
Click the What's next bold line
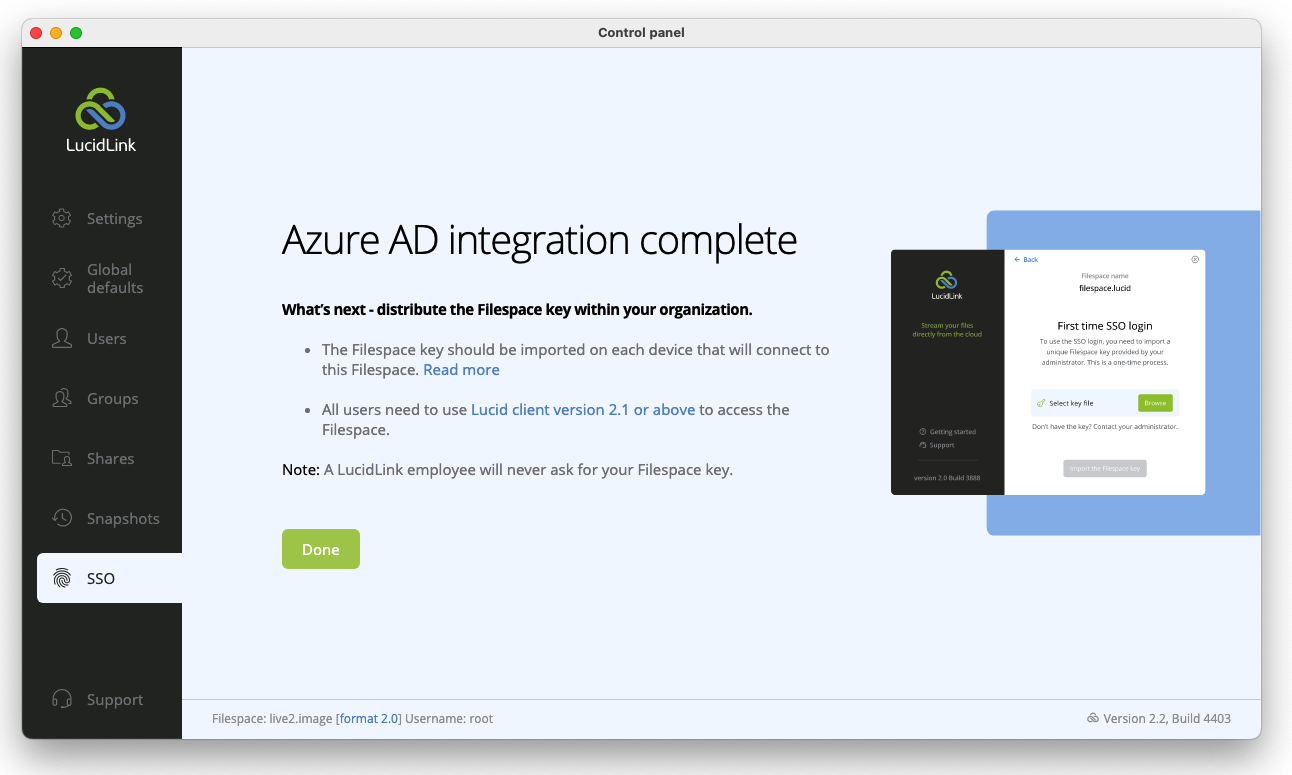(517, 309)
